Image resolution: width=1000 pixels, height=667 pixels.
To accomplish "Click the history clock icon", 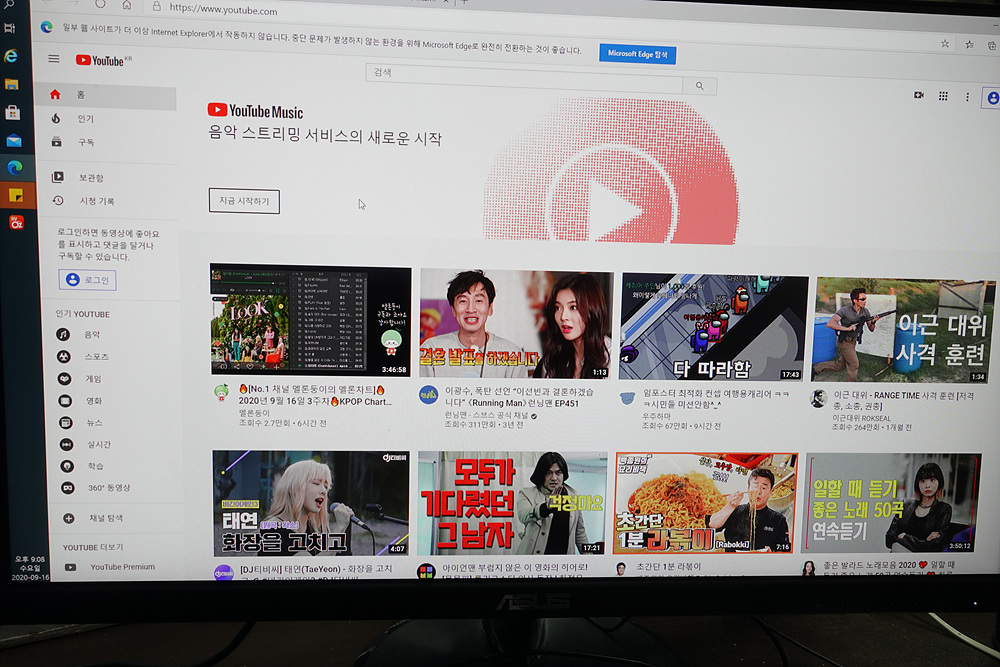I will (x=58, y=200).
